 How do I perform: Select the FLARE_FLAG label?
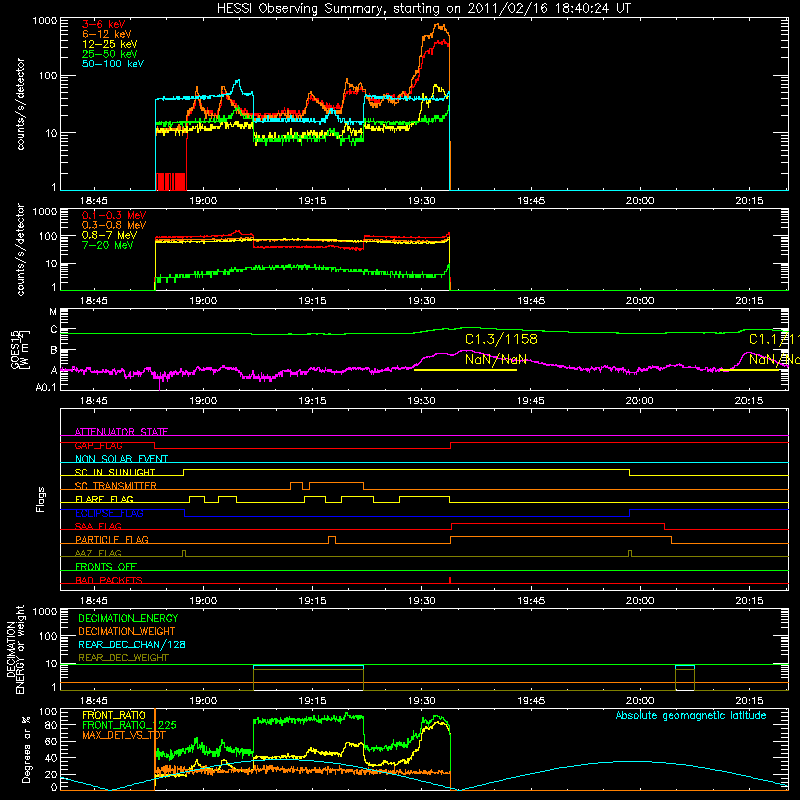pos(104,499)
